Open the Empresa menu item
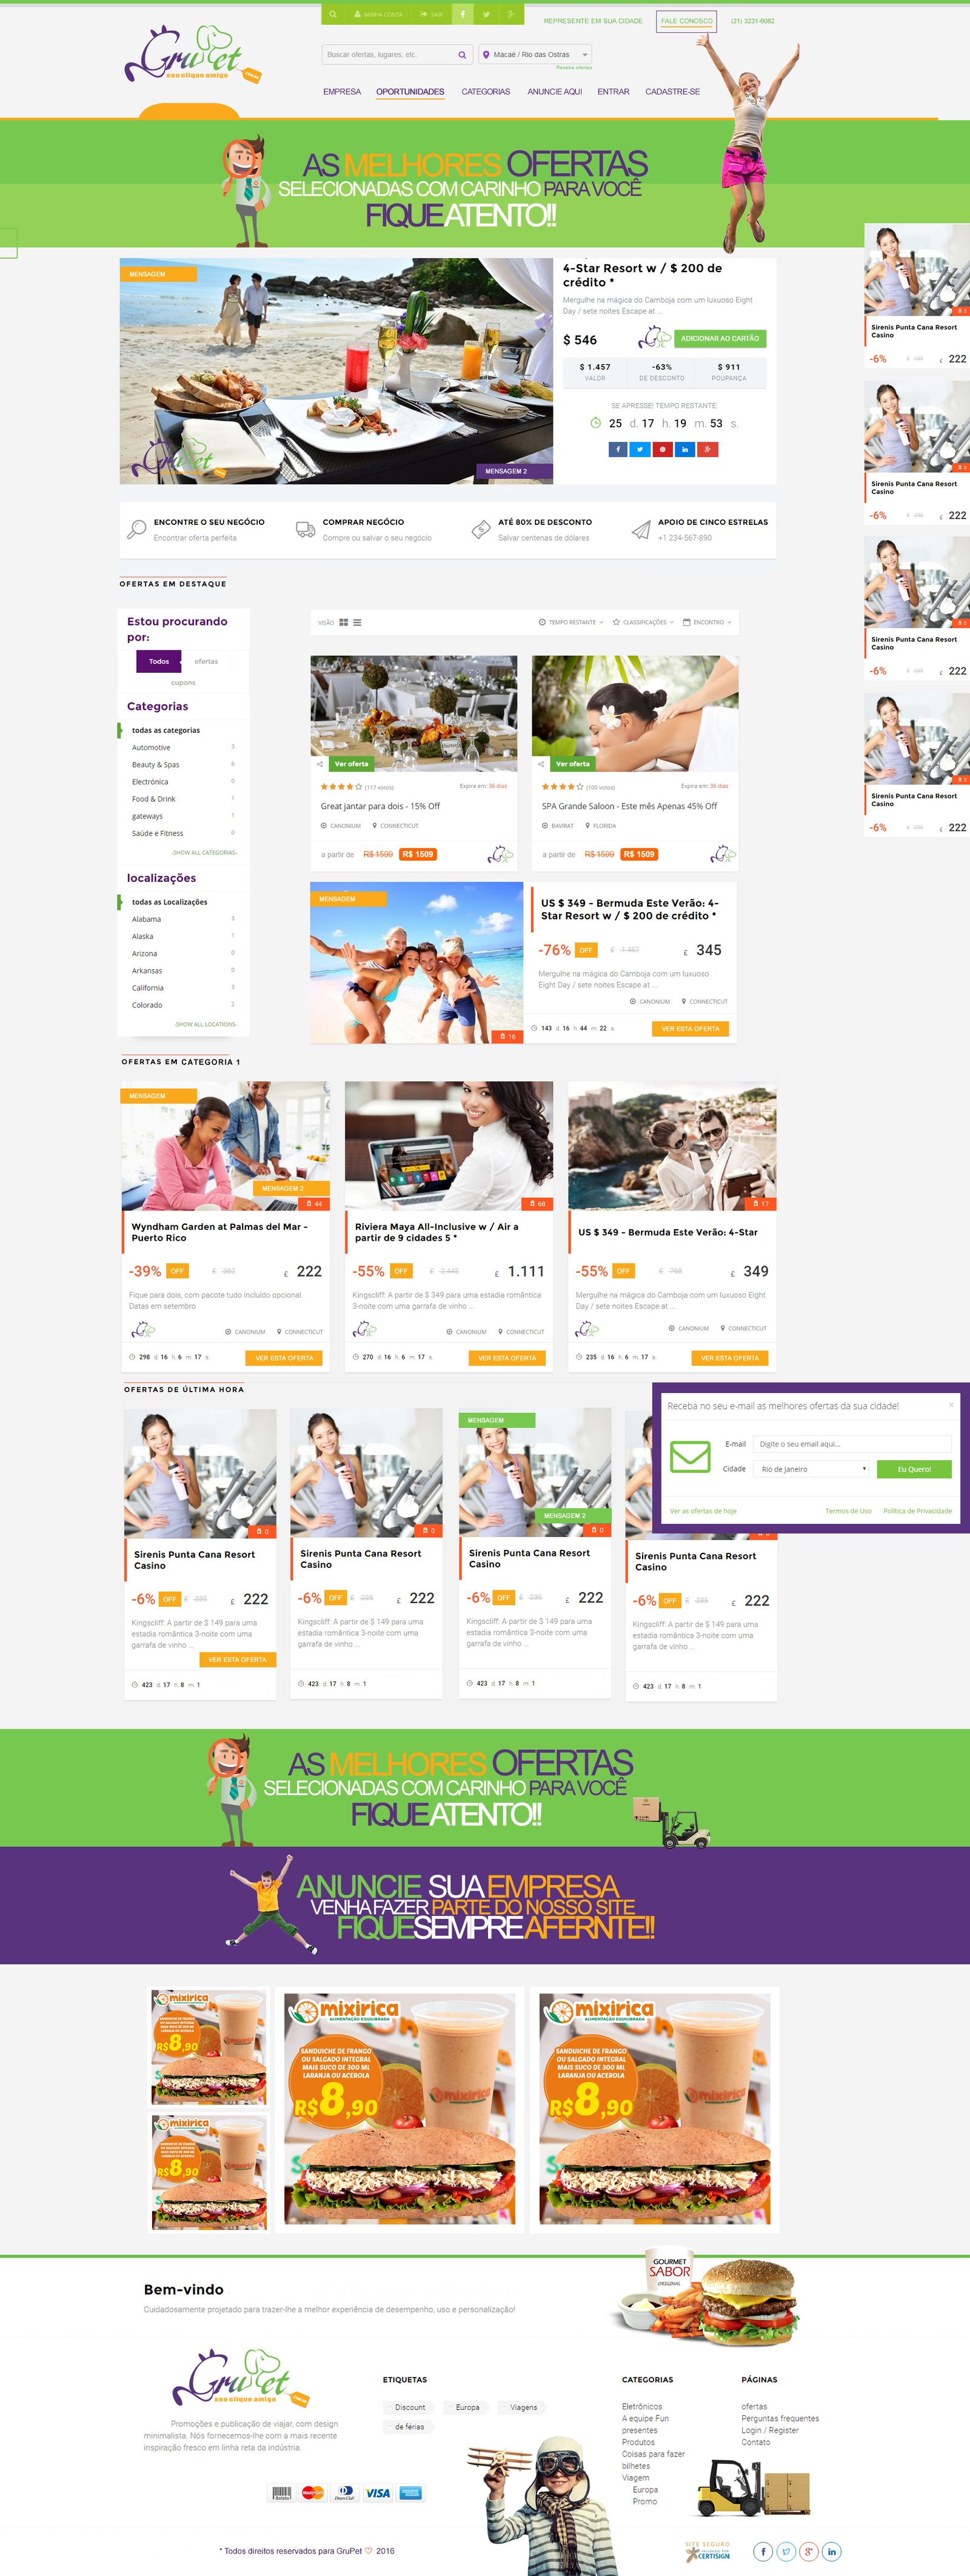 click(342, 92)
